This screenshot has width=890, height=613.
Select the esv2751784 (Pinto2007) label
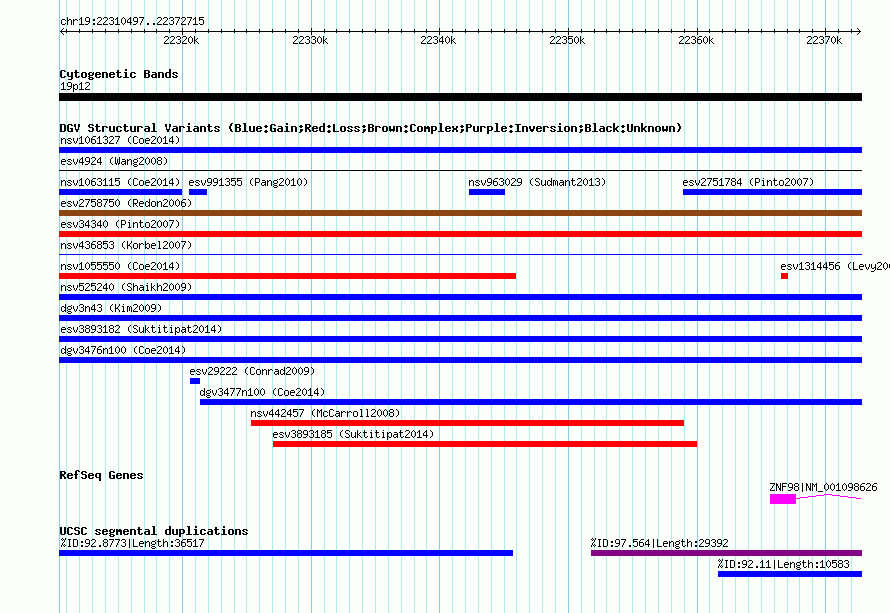(x=748, y=182)
